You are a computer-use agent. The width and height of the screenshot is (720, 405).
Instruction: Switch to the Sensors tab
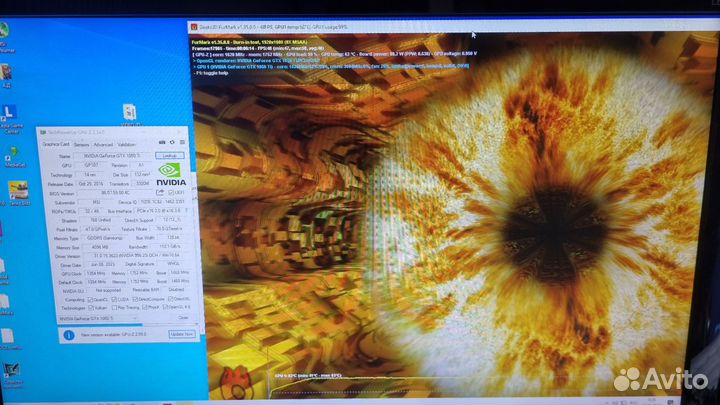(81, 144)
